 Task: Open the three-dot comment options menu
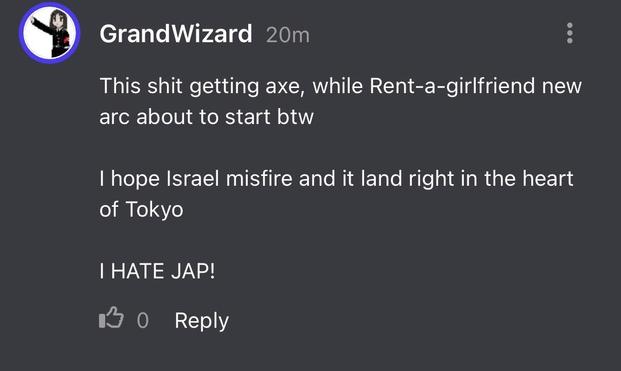pyautogui.click(x=570, y=33)
